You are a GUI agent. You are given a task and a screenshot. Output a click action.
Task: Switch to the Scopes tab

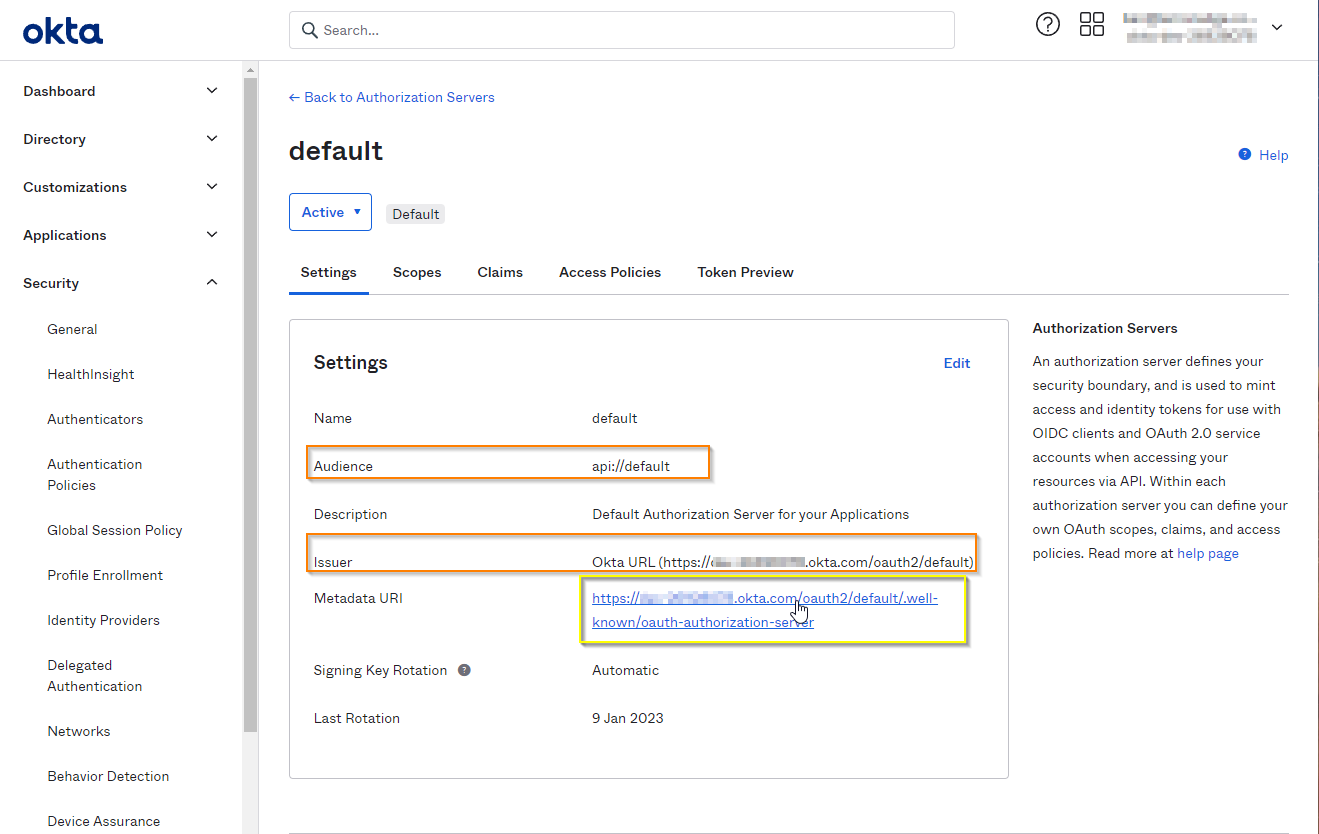pos(417,272)
